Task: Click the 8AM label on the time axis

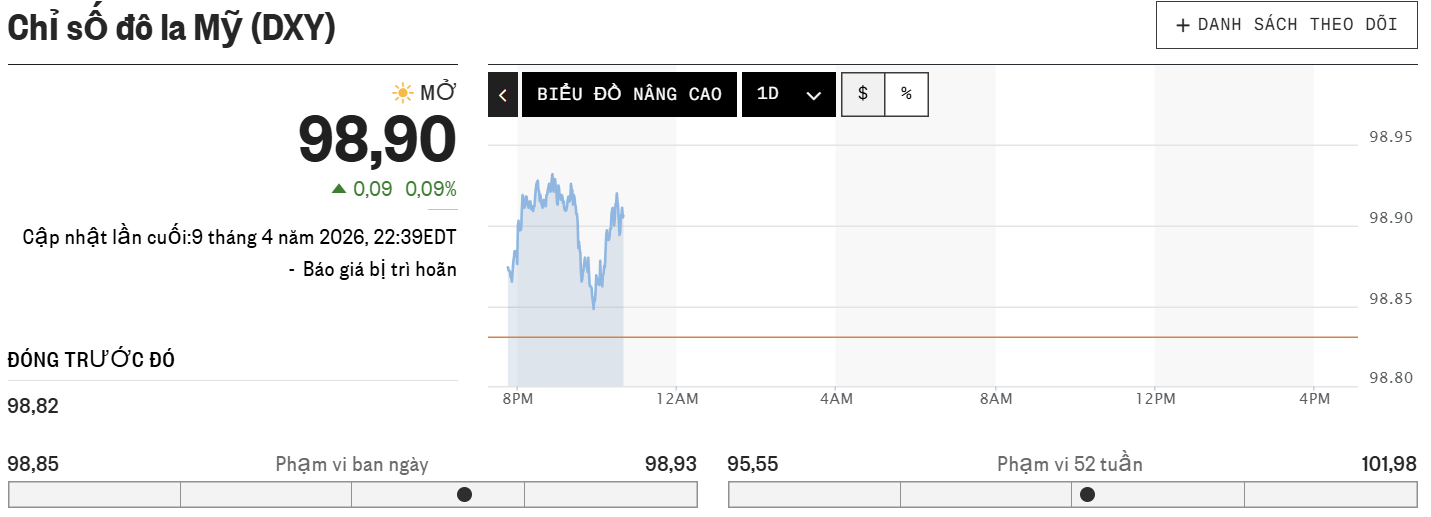Action: [x=995, y=399]
